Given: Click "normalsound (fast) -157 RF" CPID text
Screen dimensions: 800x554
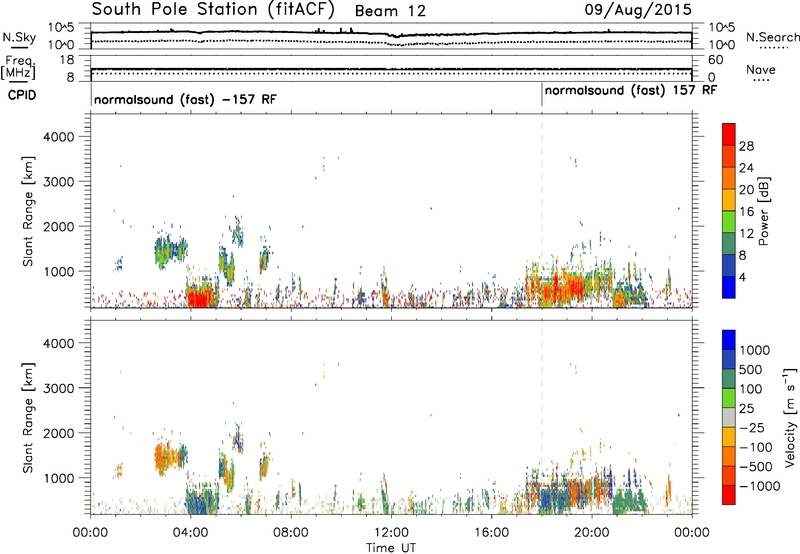Looking at the screenshot, I should (x=185, y=99).
